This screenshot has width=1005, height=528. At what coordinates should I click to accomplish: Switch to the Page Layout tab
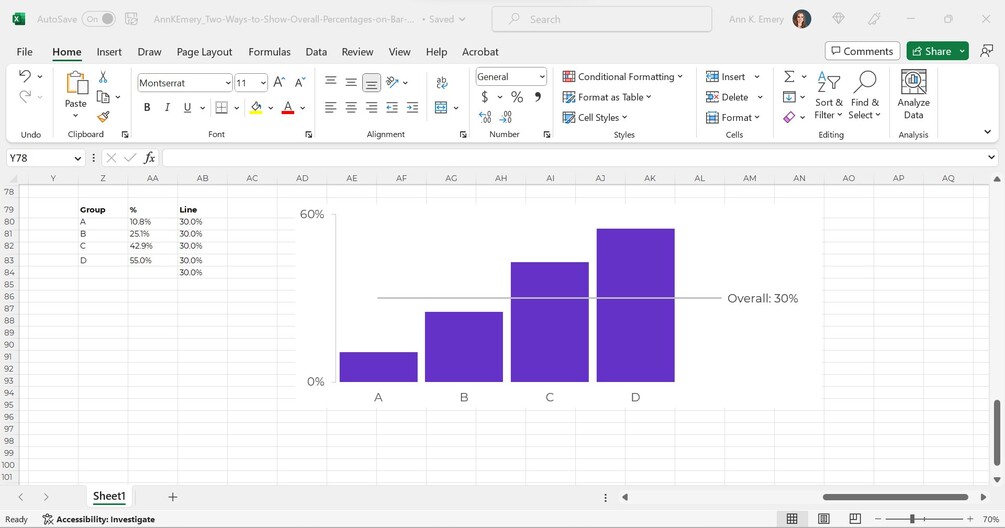tap(204, 52)
